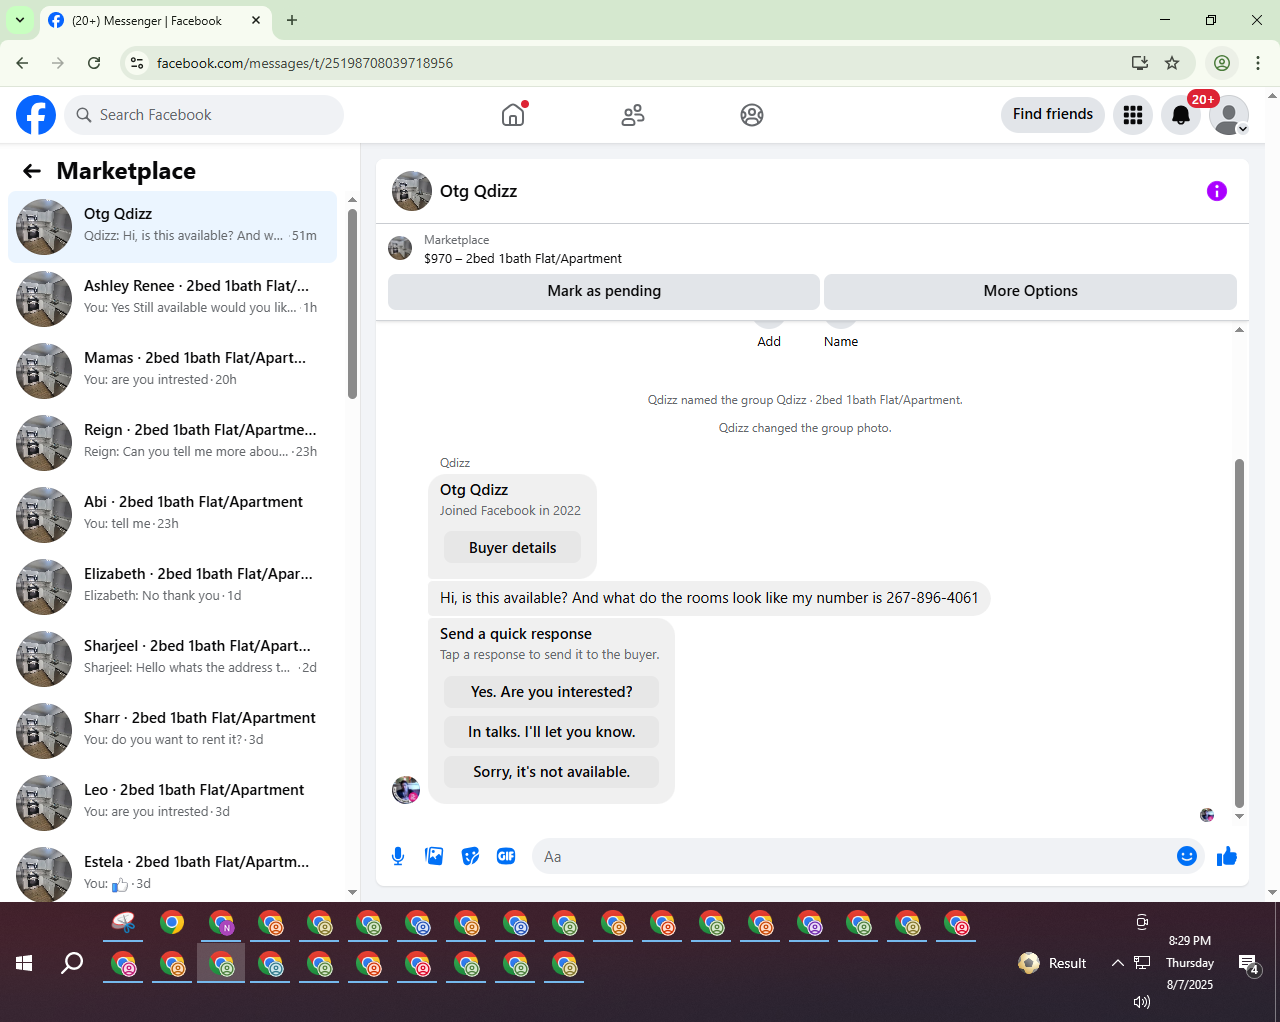
Task: Click the browser reload icon
Action: tap(94, 63)
